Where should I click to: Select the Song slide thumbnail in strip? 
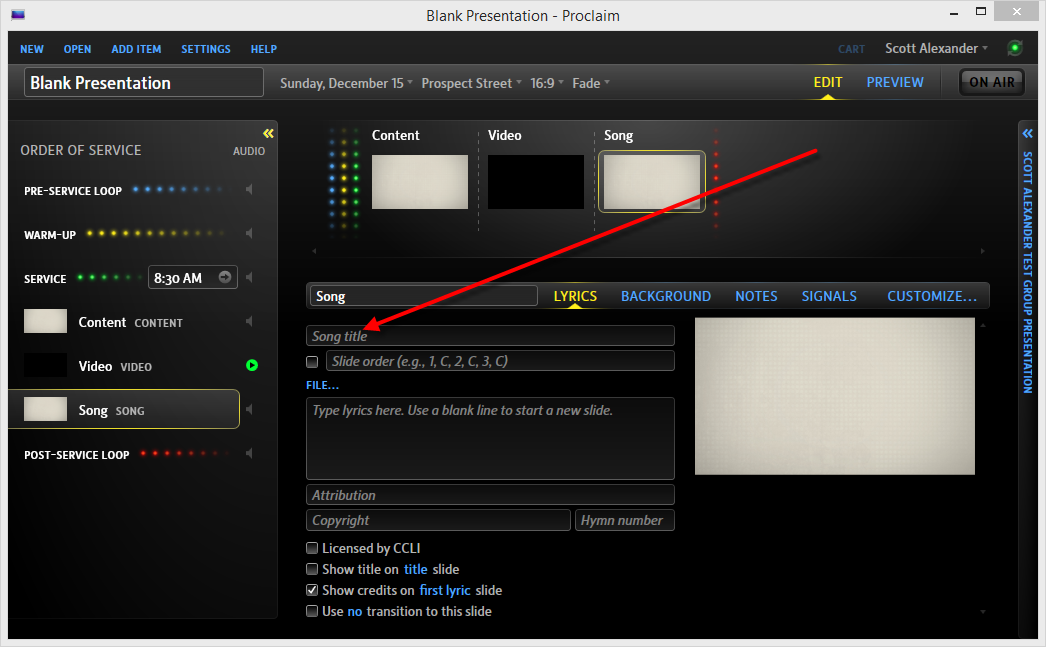[652, 182]
